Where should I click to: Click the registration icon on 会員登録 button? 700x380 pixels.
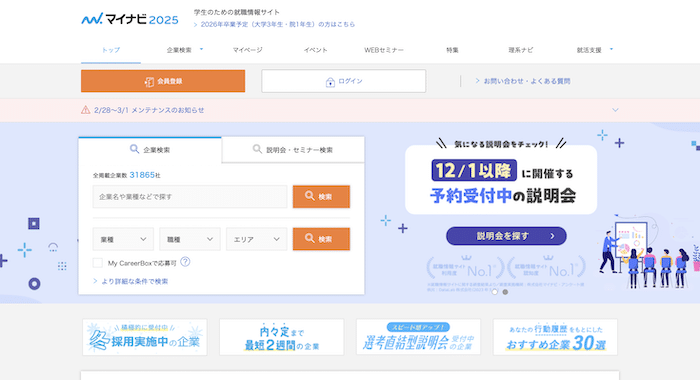point(149,82)
